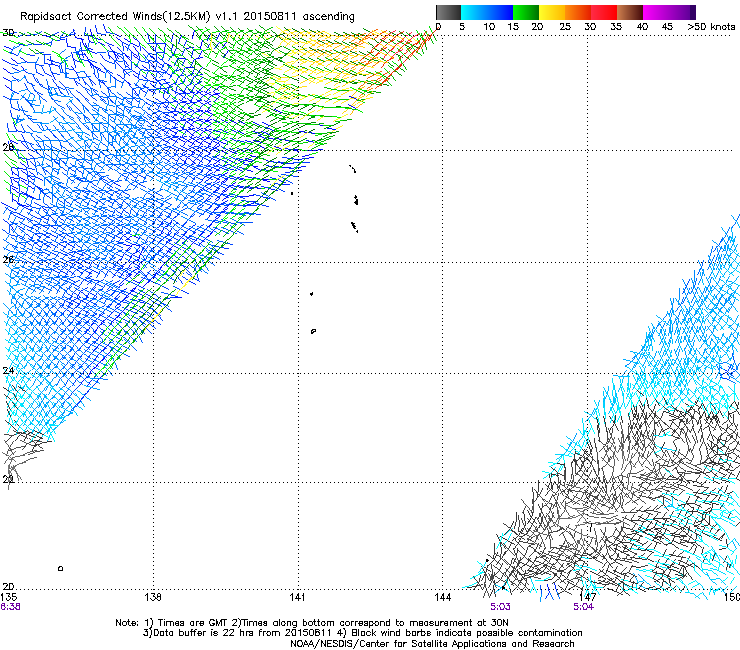
Task: Click the longitude label '144'
Action: coord(443,597)
